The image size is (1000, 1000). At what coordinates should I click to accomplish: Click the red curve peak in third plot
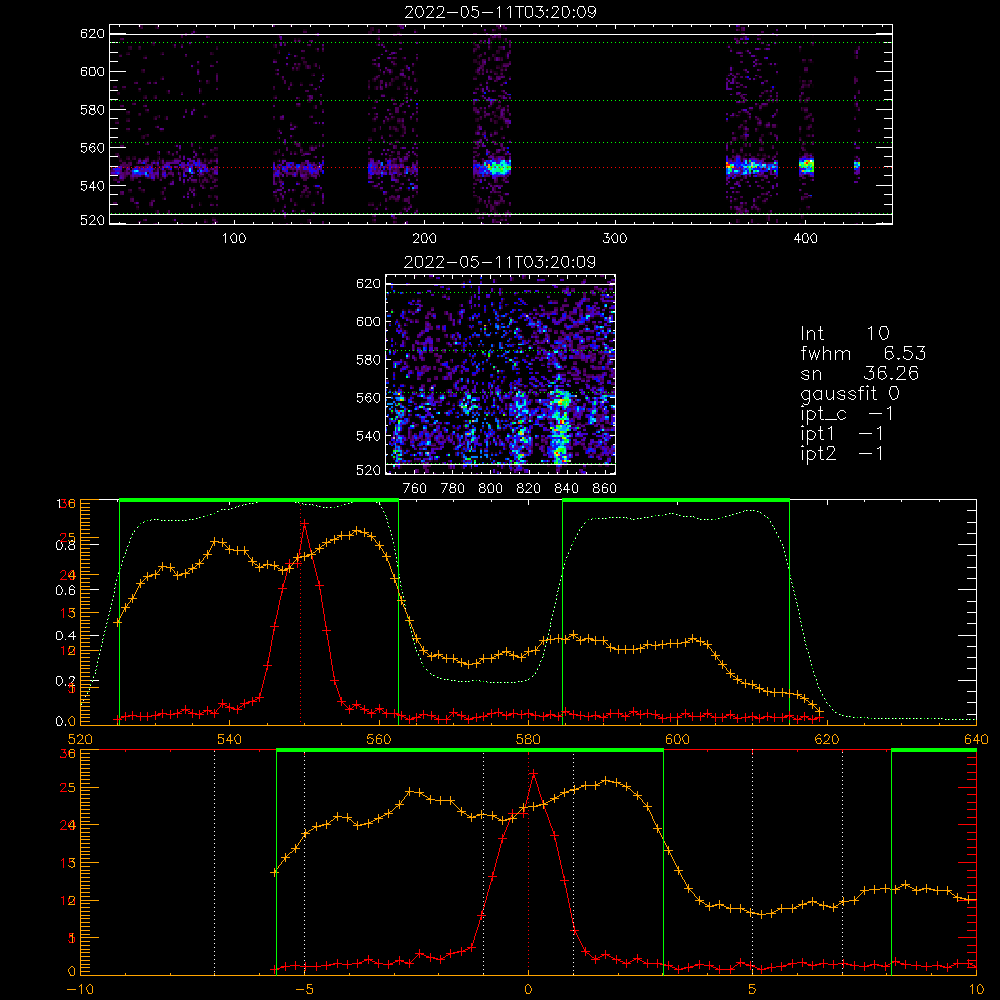(304, 523)
